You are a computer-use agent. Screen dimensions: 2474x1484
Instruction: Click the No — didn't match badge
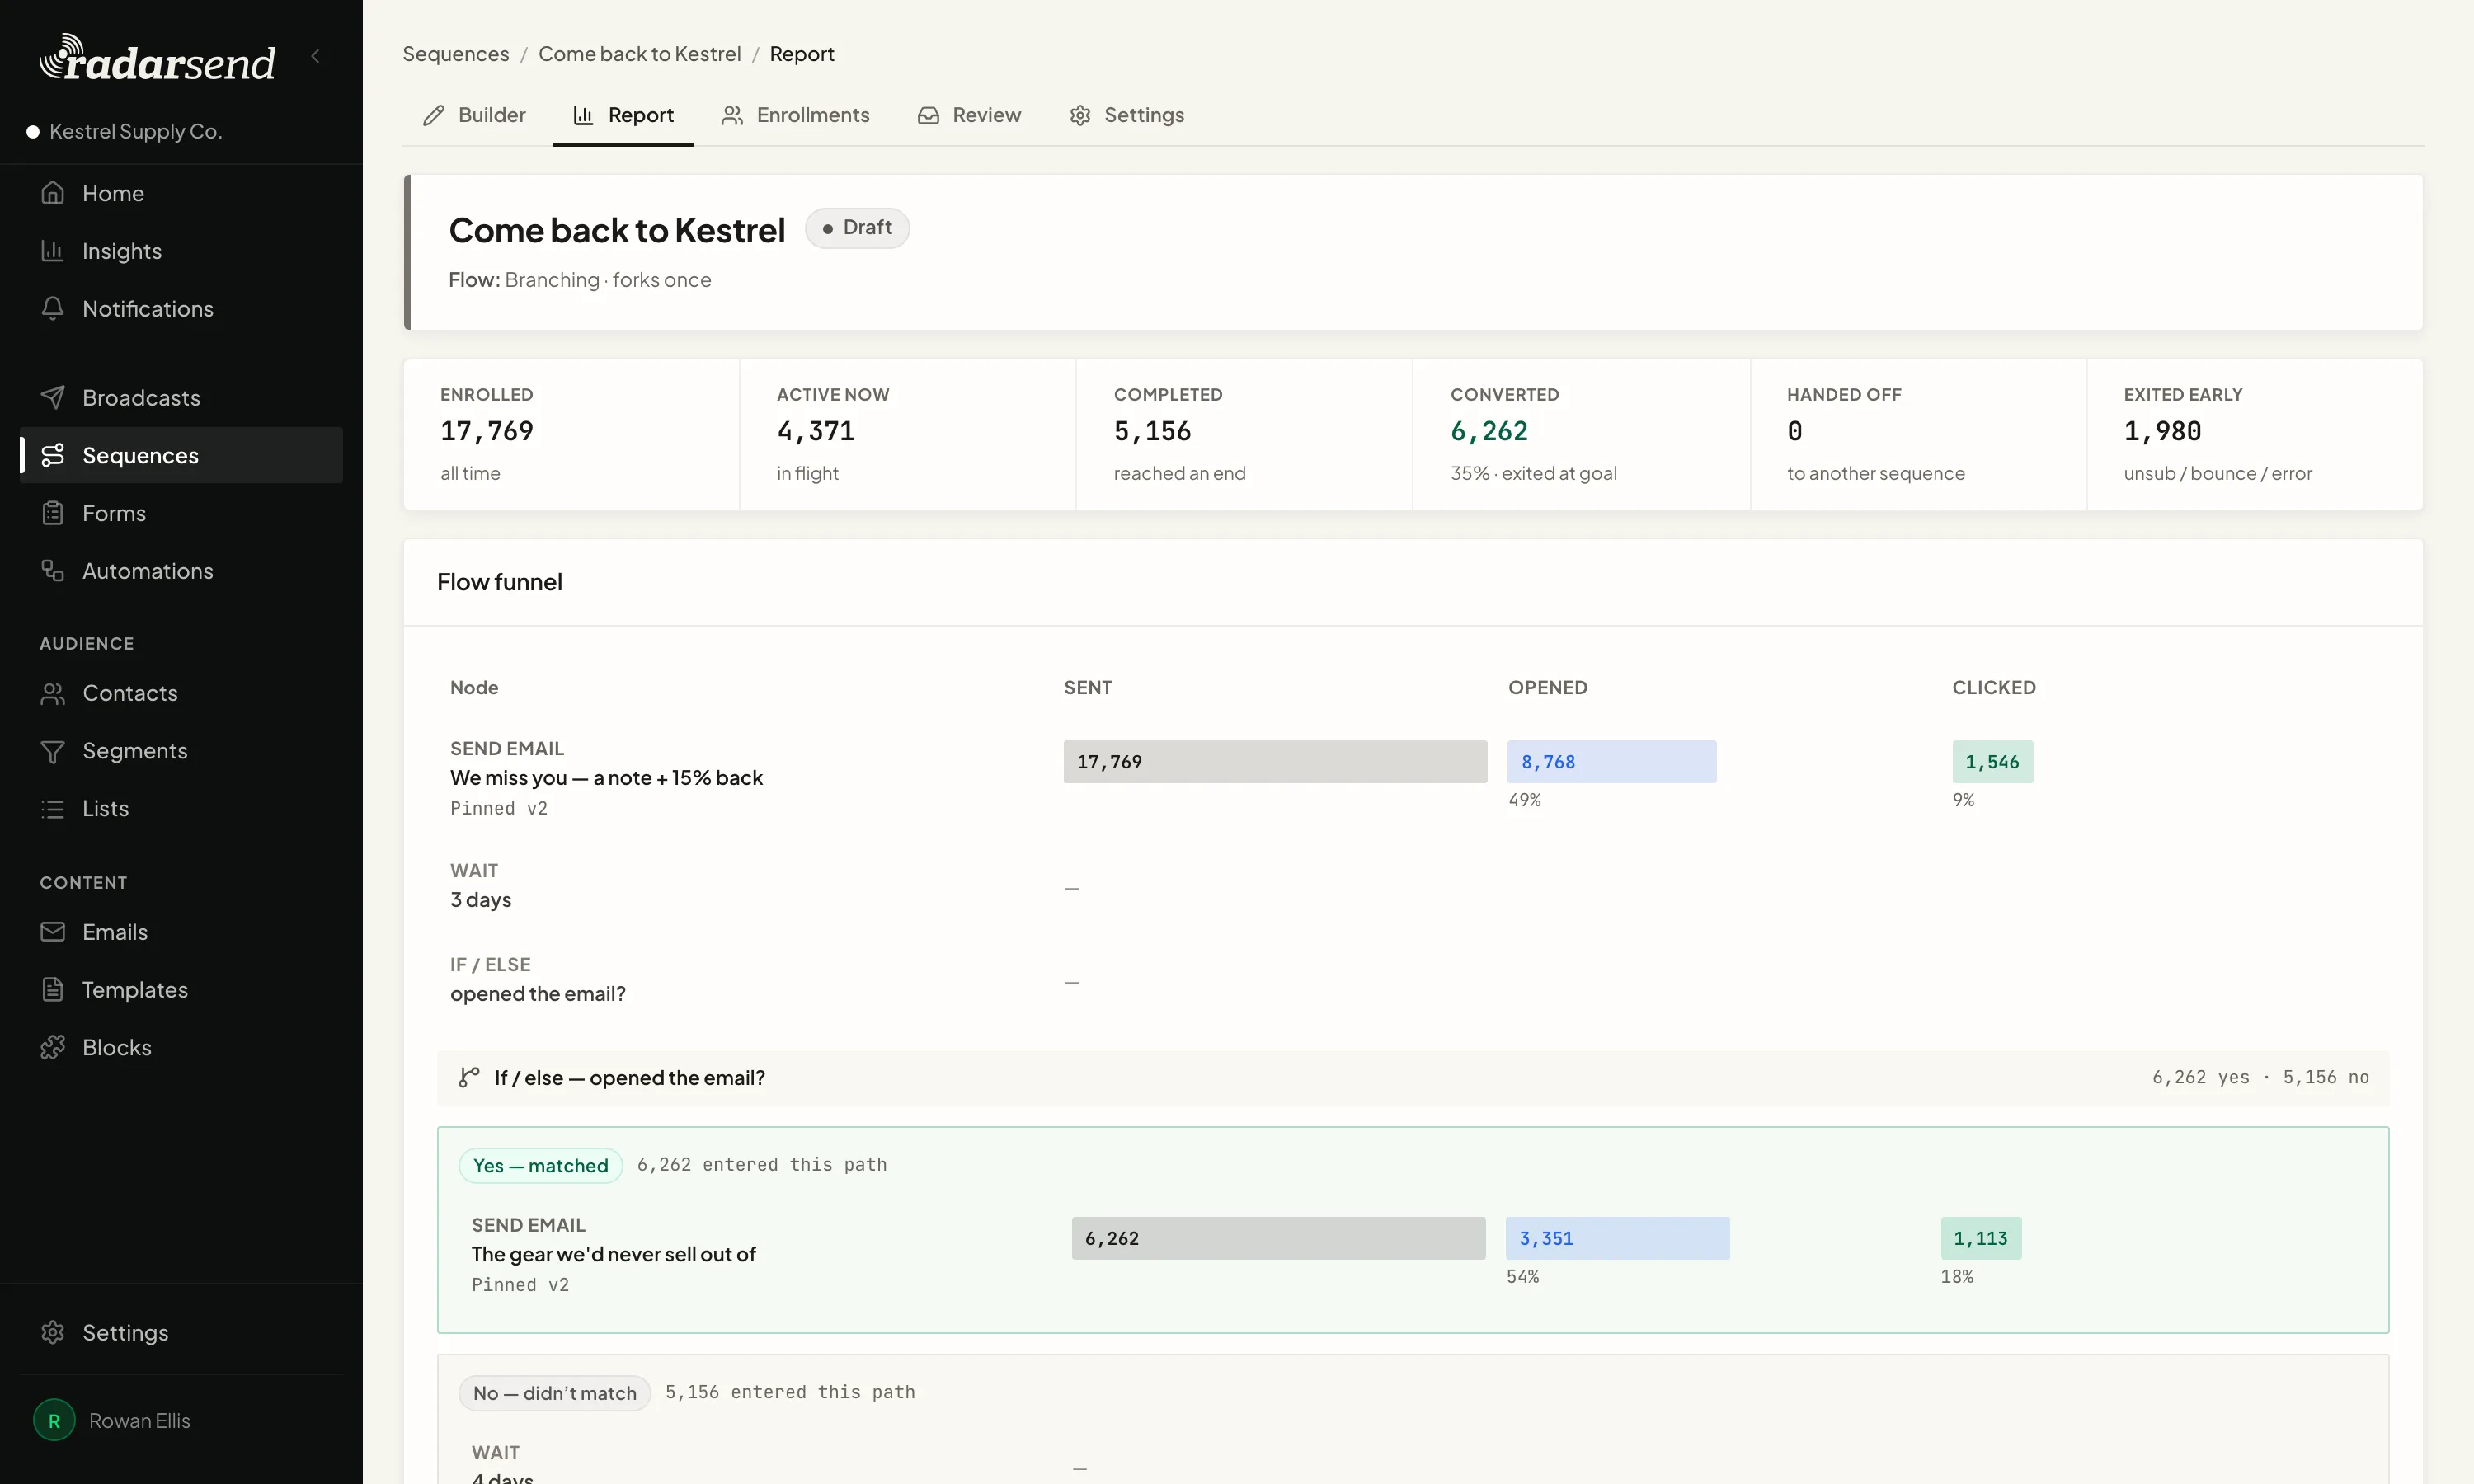tap(555, 1393)
